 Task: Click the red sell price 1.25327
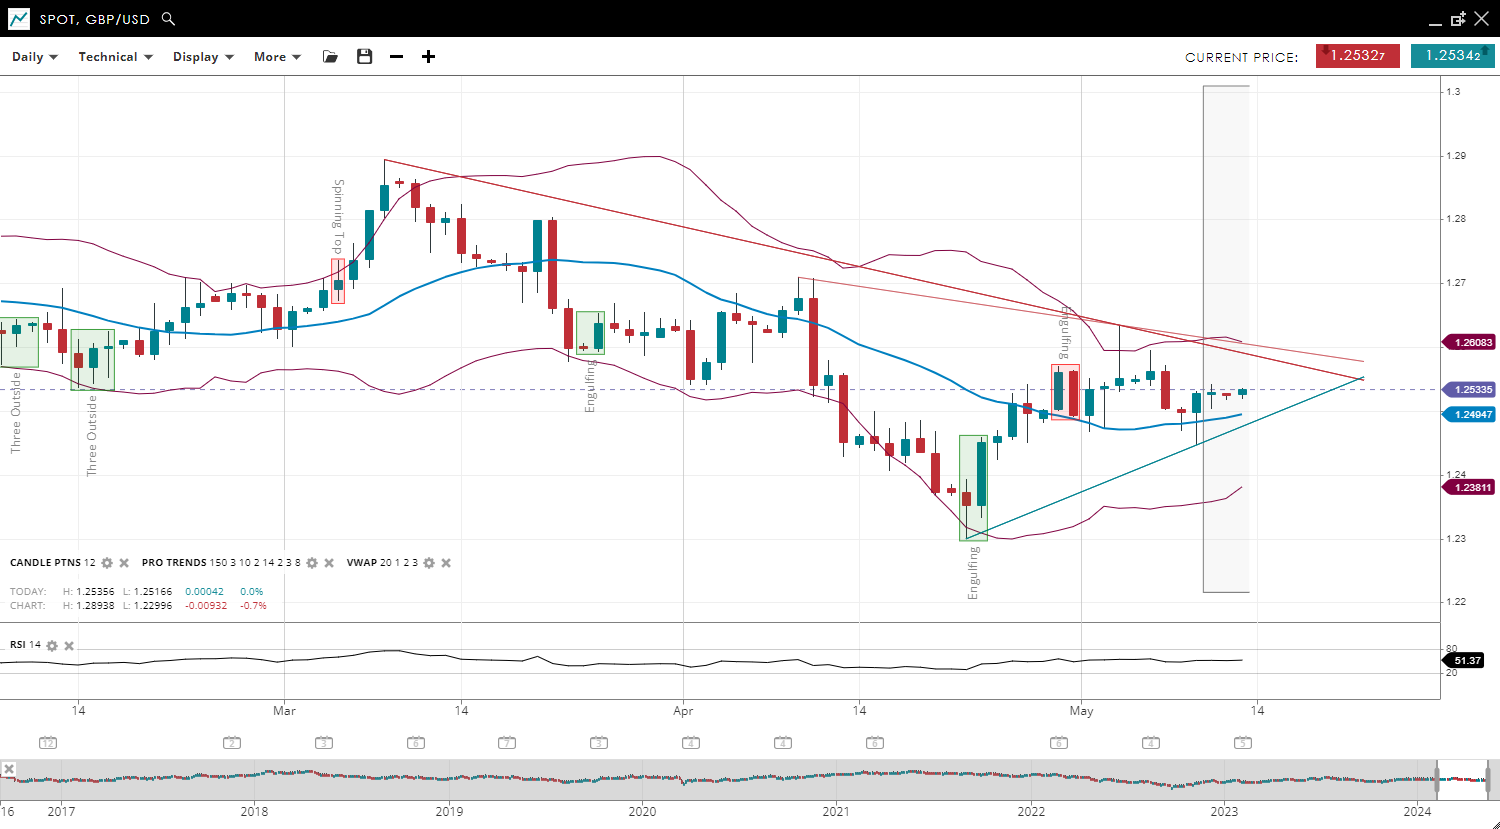[x=1357, y=56]
